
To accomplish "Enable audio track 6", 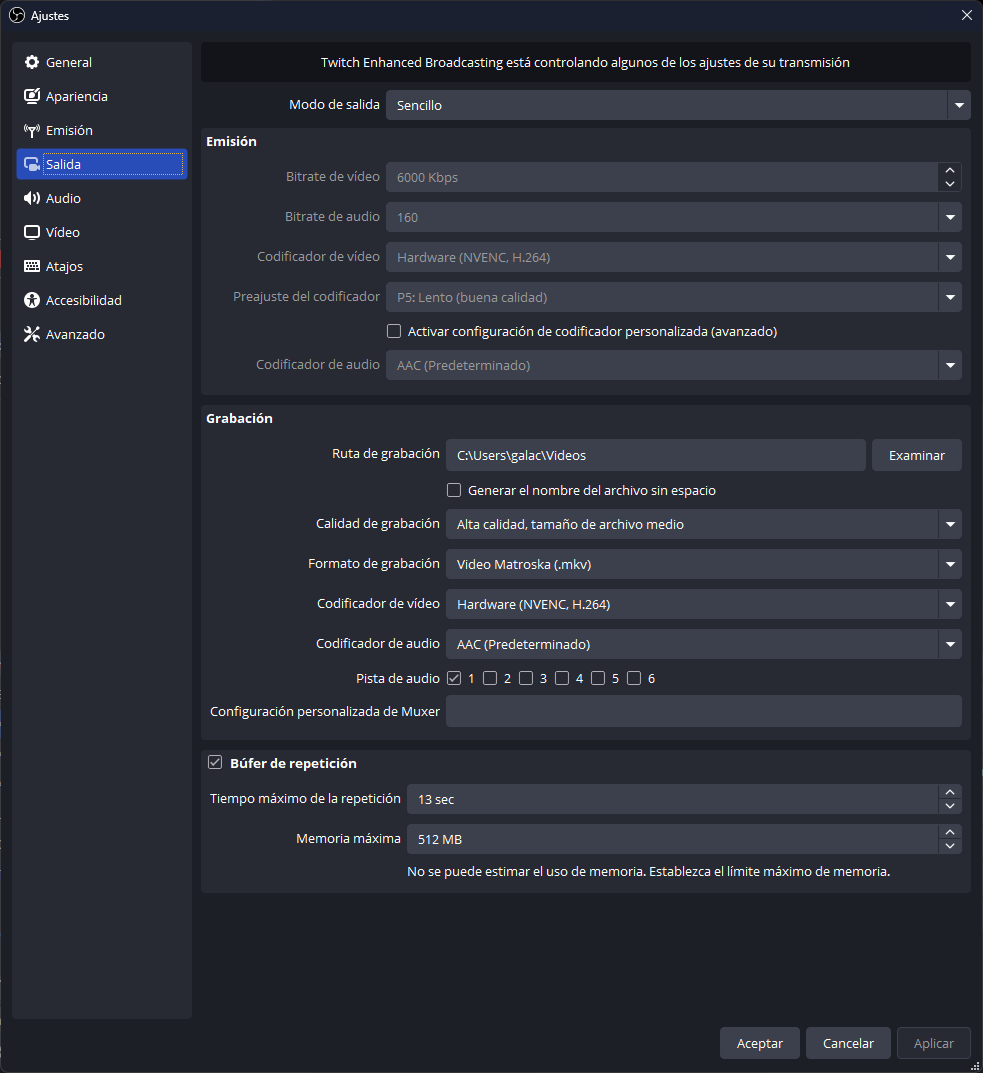I will click(634, 678).
